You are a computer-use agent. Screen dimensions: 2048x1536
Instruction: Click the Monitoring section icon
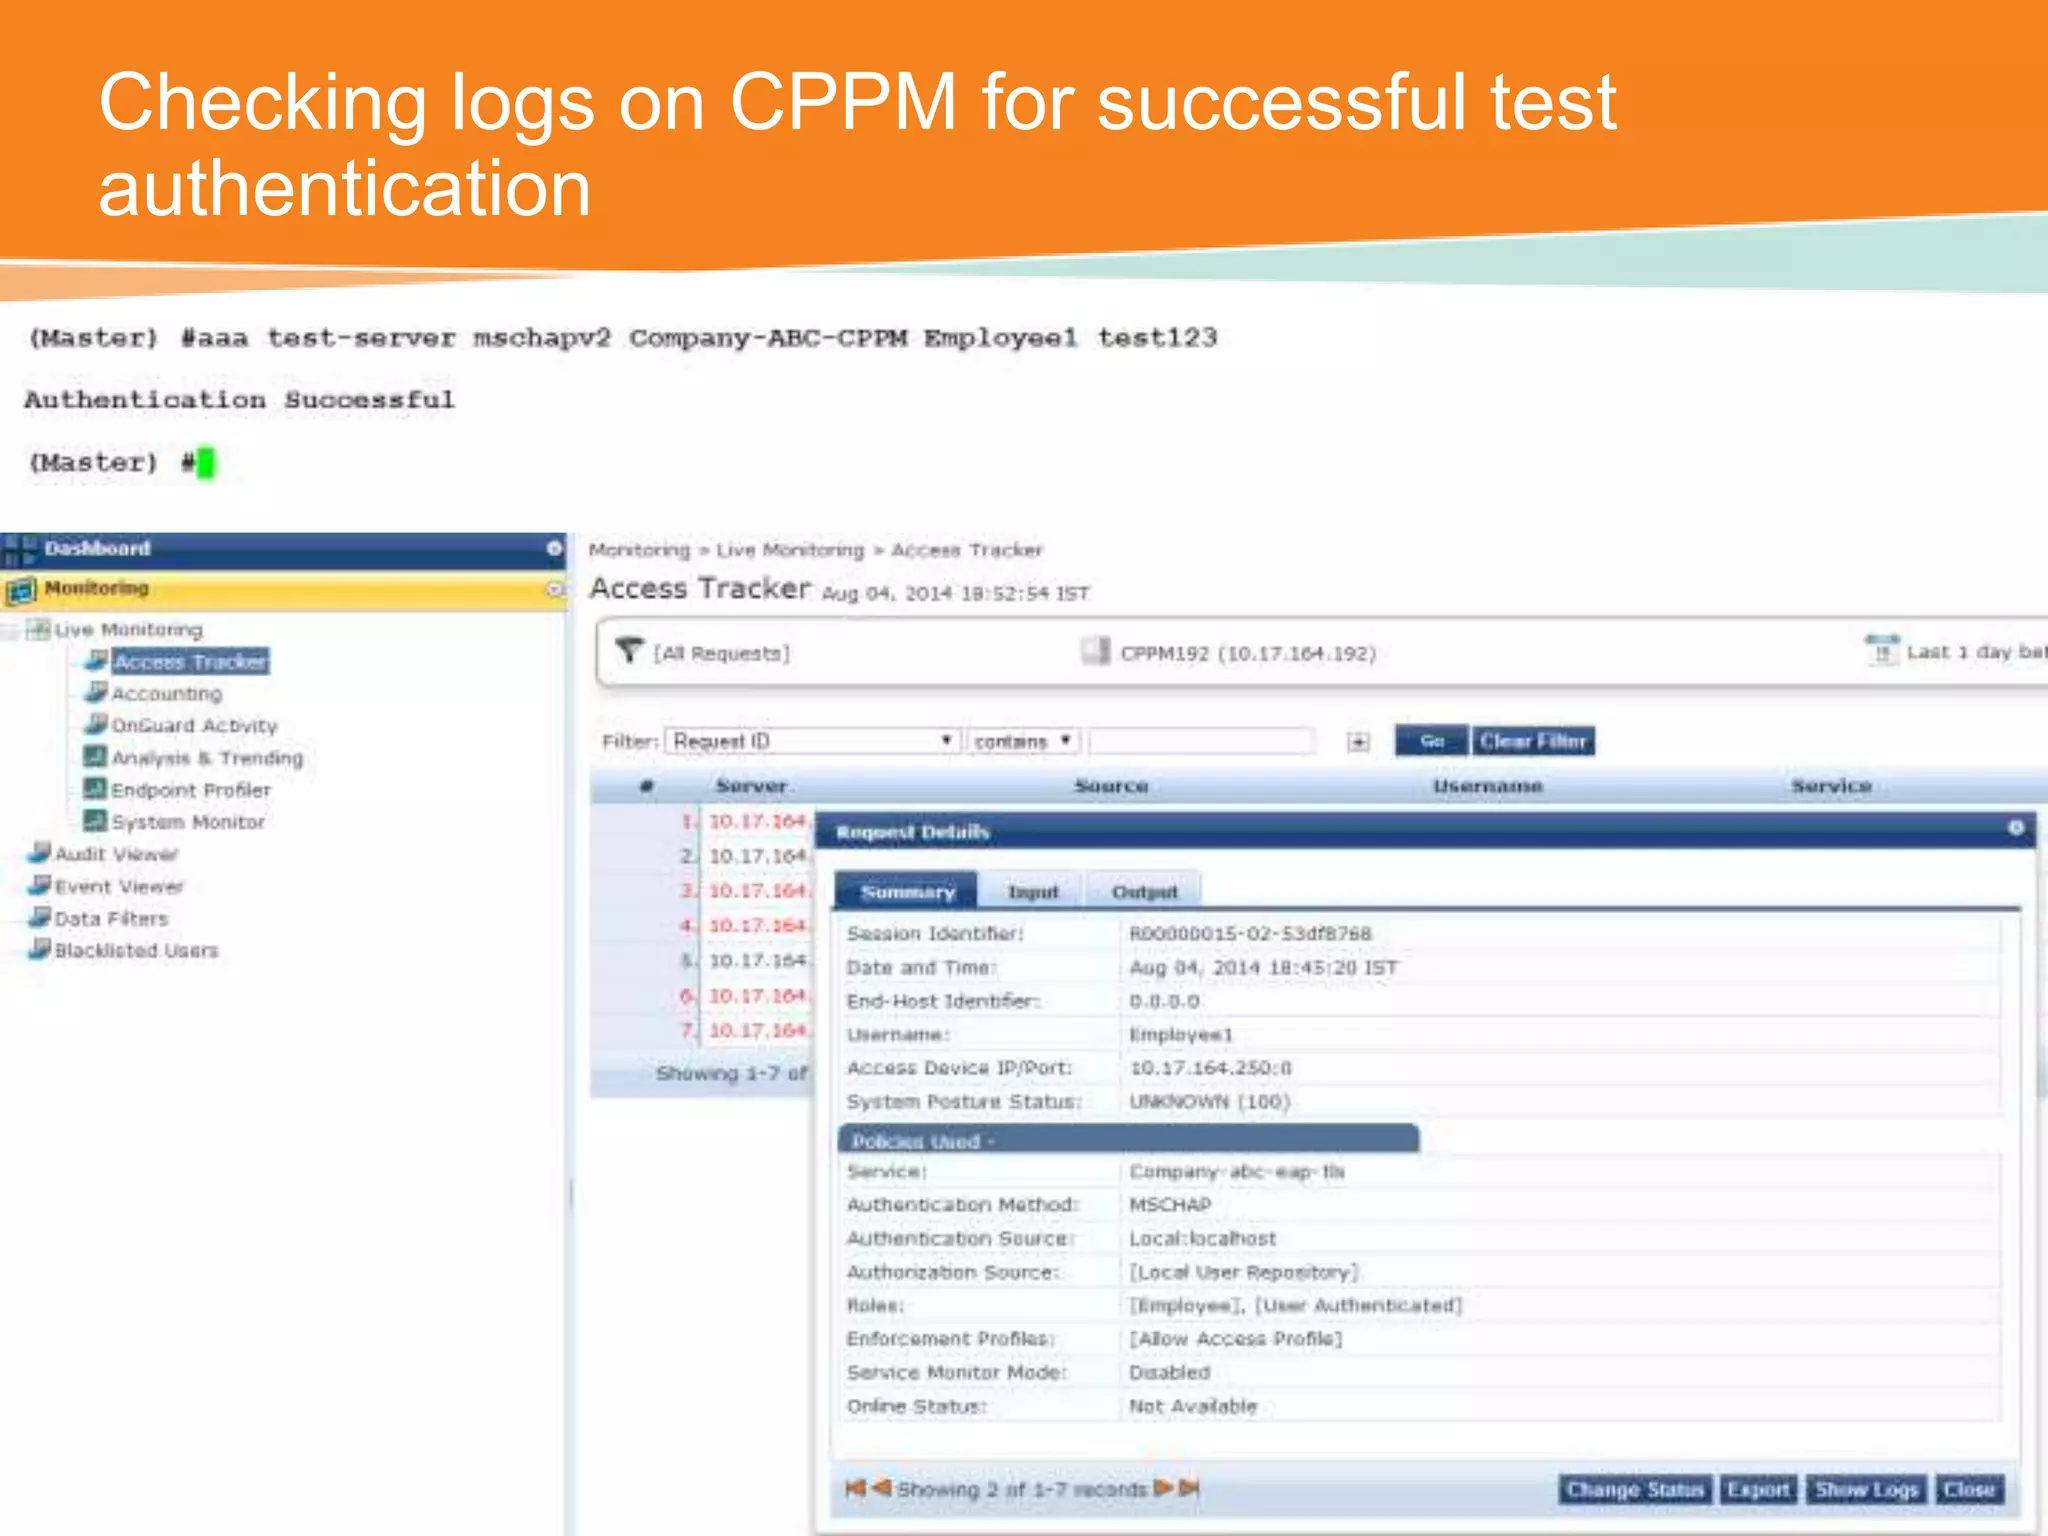[x=21, y=590]
